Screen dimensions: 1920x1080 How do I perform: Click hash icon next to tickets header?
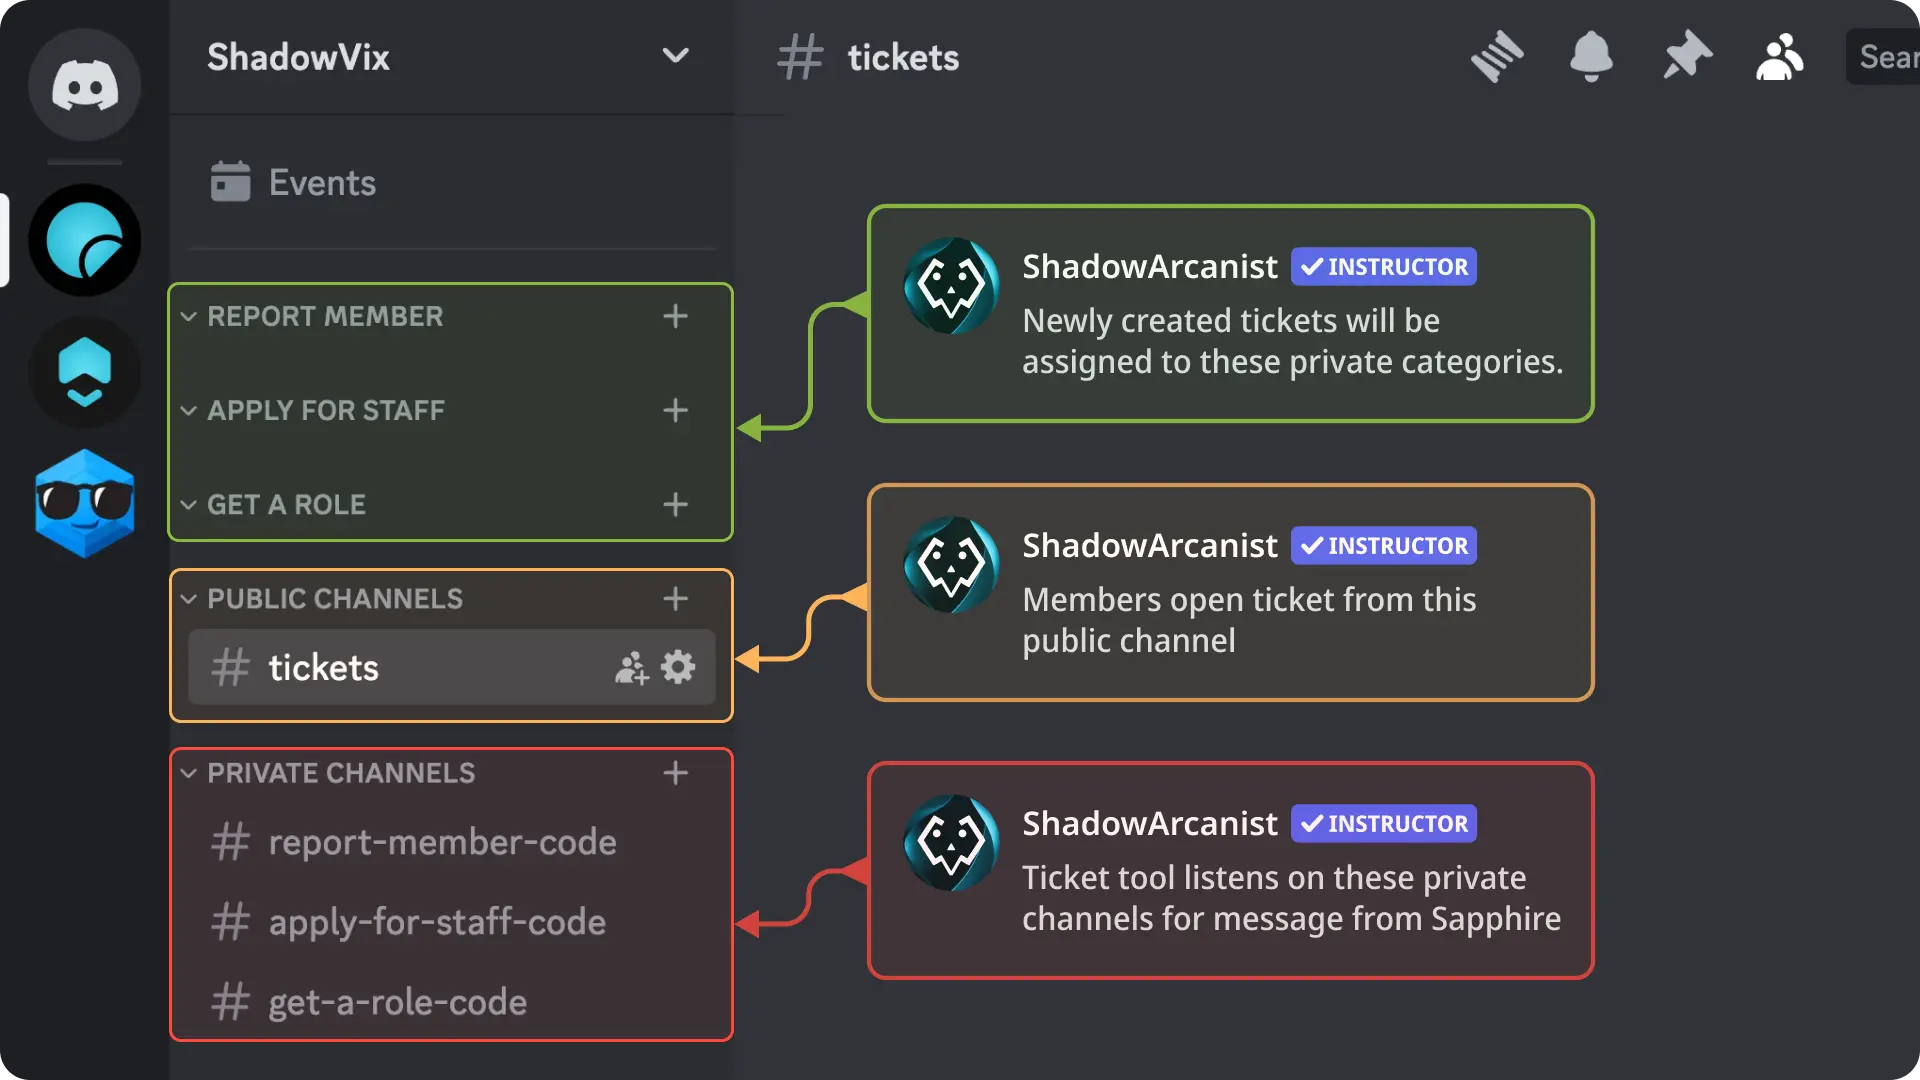click(x=800, y=57)
